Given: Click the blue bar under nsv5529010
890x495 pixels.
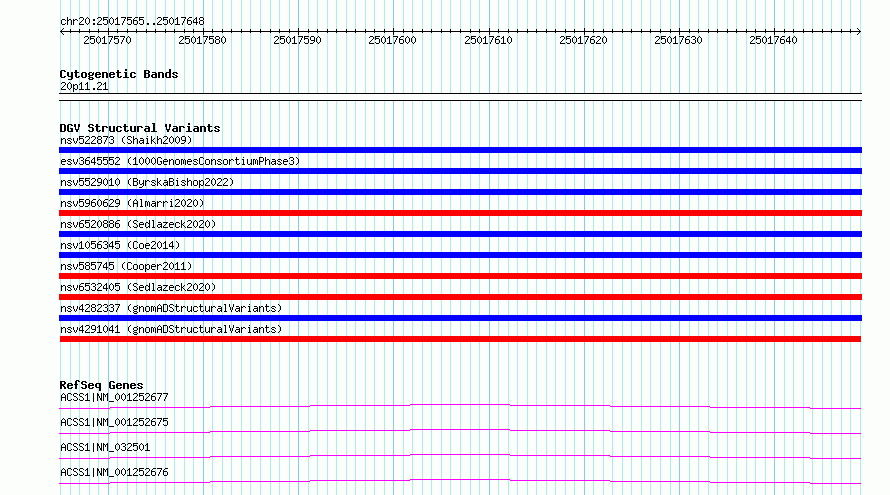Looking at the screenshot, I should pyautogui.click(x=460, y=192).
